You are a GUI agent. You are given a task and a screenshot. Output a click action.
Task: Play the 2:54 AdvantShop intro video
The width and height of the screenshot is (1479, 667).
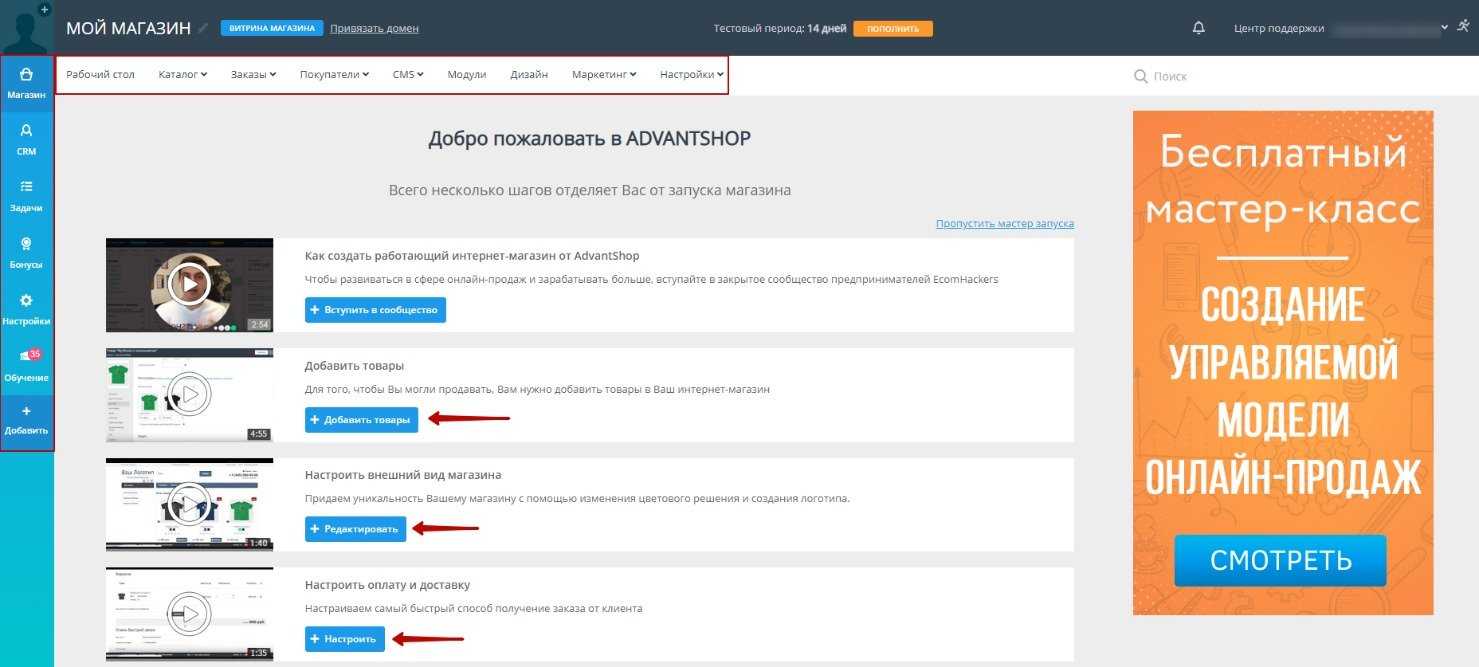pyautogui.click(x=189, y=285)
